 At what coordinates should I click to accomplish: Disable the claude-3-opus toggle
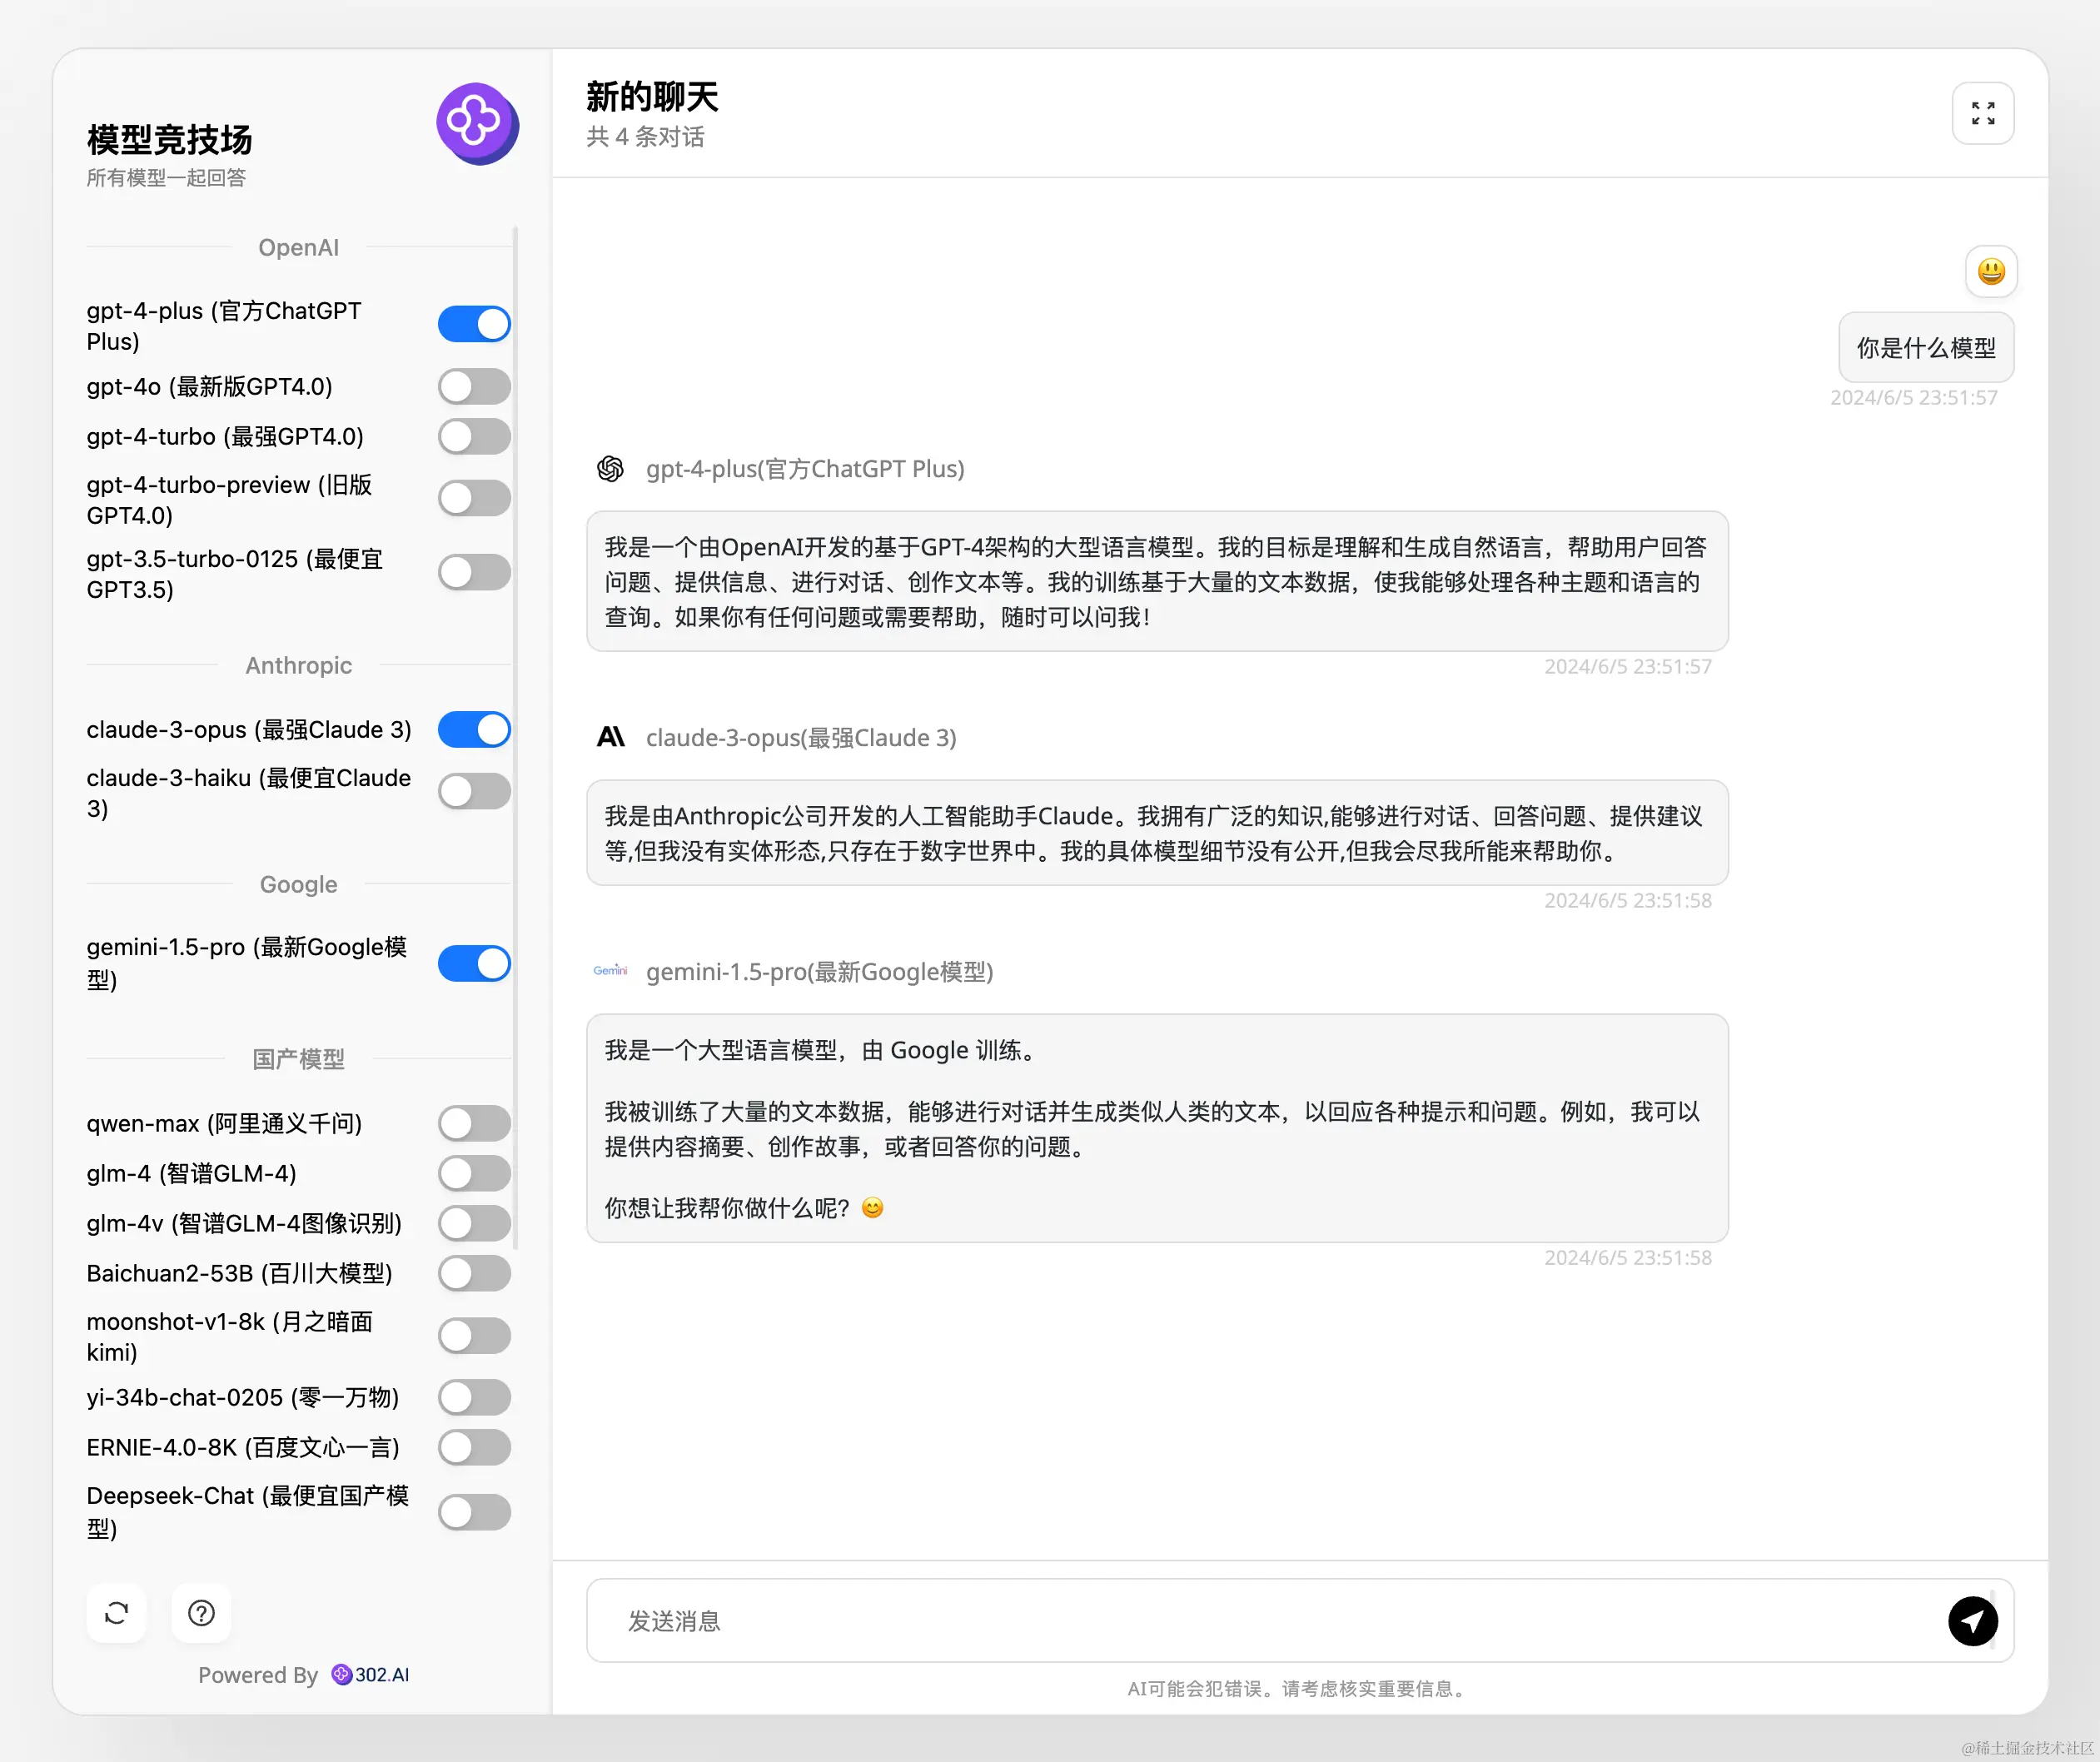coord(474,730)
